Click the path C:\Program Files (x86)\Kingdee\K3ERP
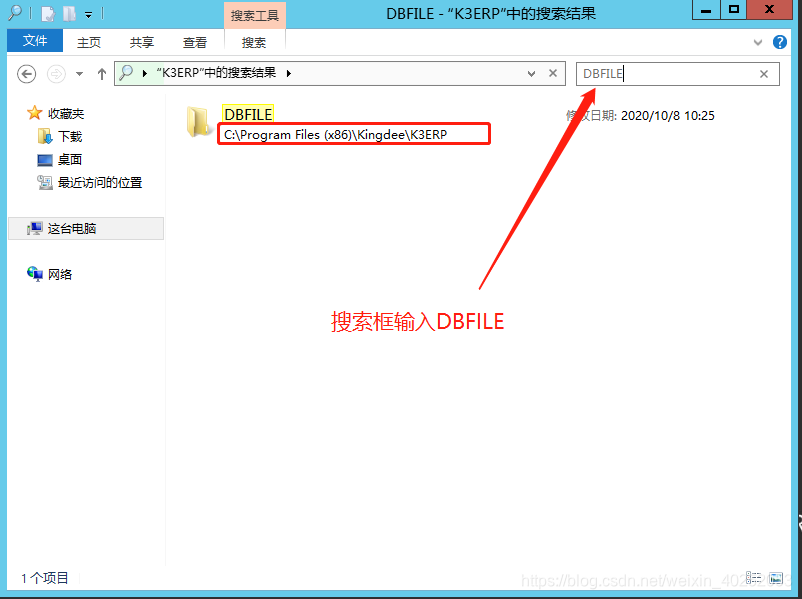The width and height of the screenshot is (802, 599). coord(336,135)
